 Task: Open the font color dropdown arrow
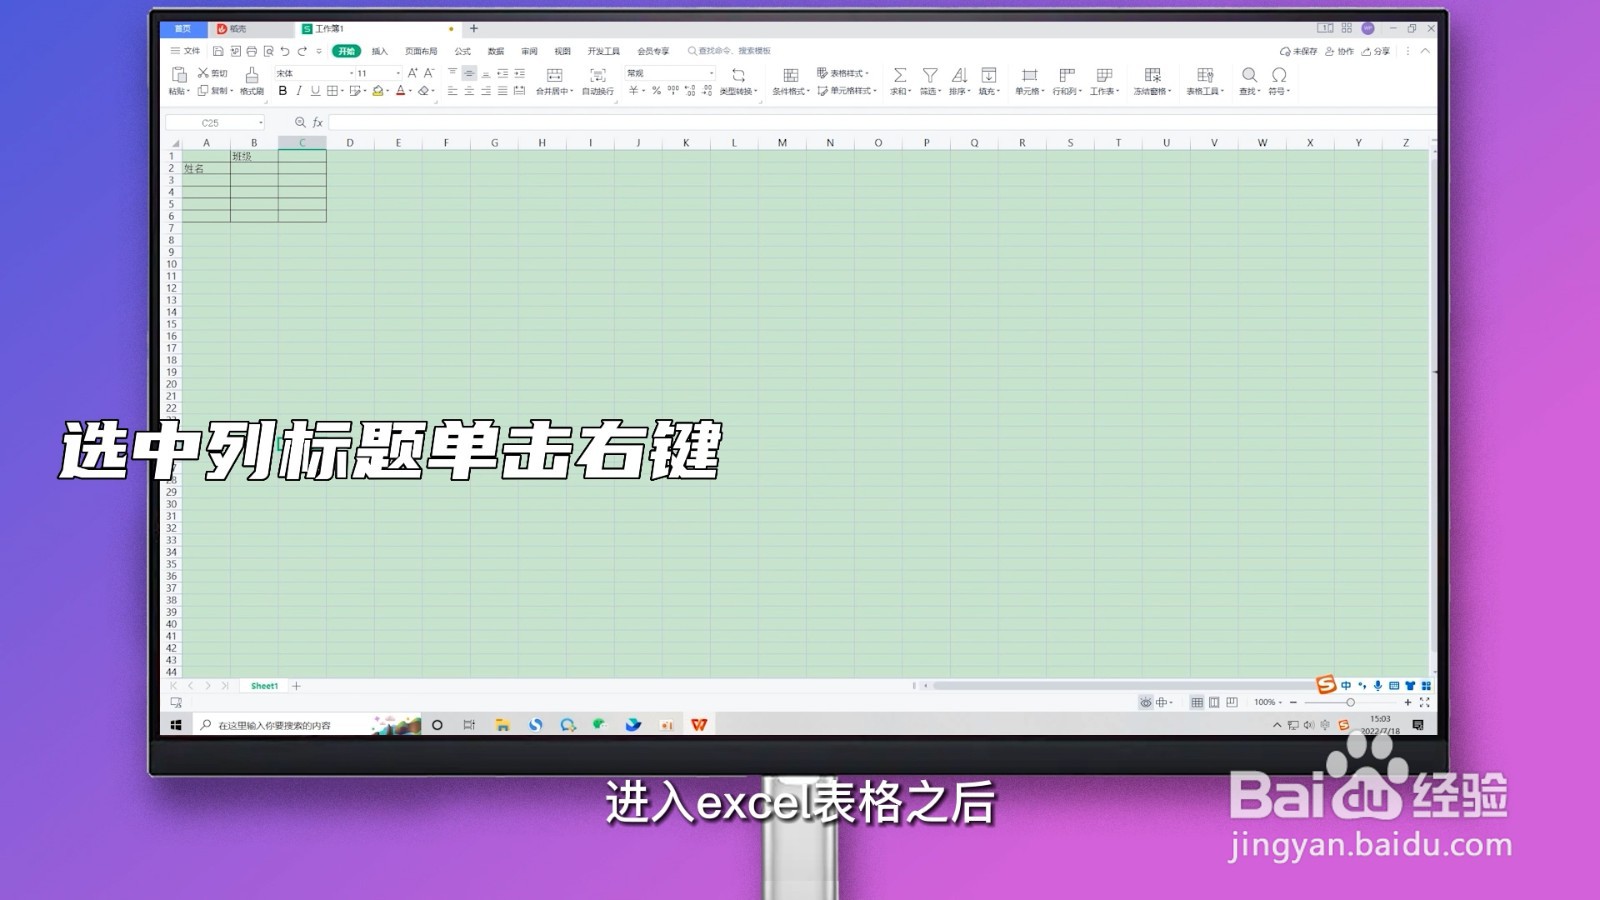click(410, 91)
